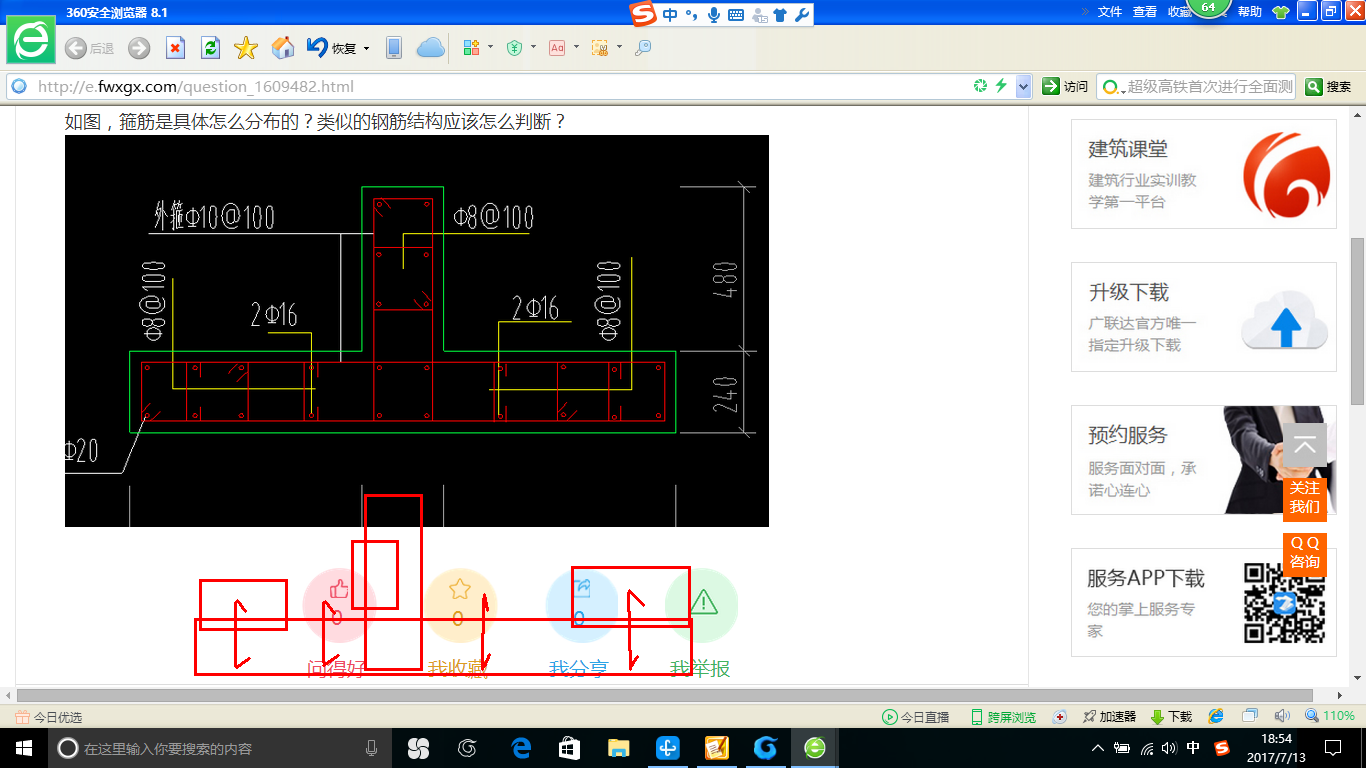Click the screenshot scissors icon
Screen dimensions: 1366x768
tap(601, 48)
